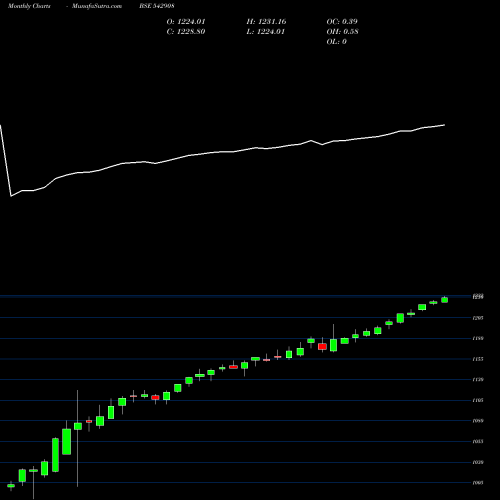Click the last green candlestick at far right

point(444,300)
